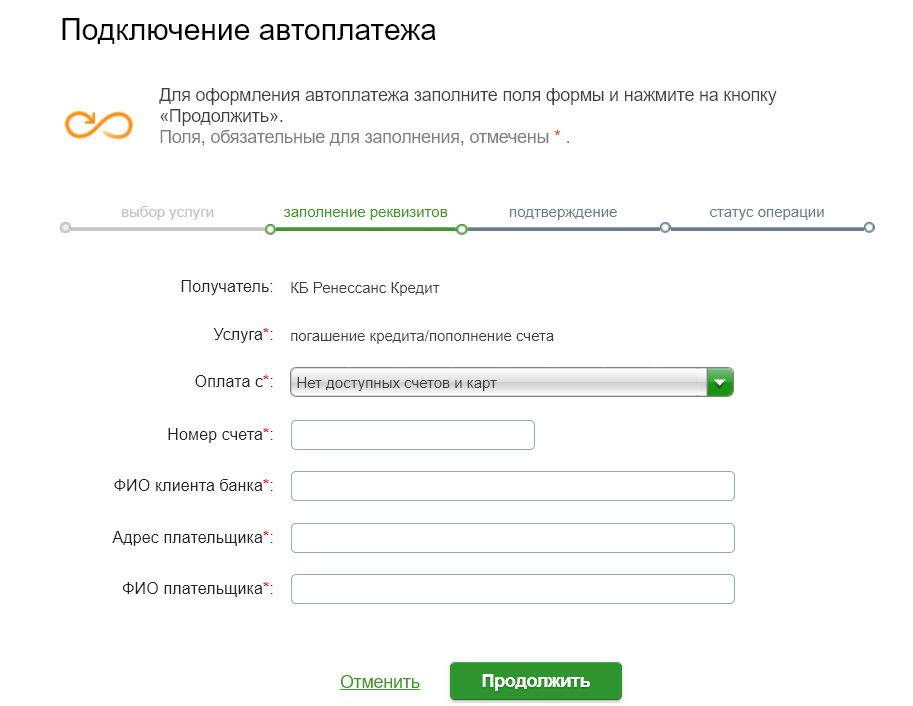
Task: Jump to the 'подтверждение' step label
Action: [562, 212]
